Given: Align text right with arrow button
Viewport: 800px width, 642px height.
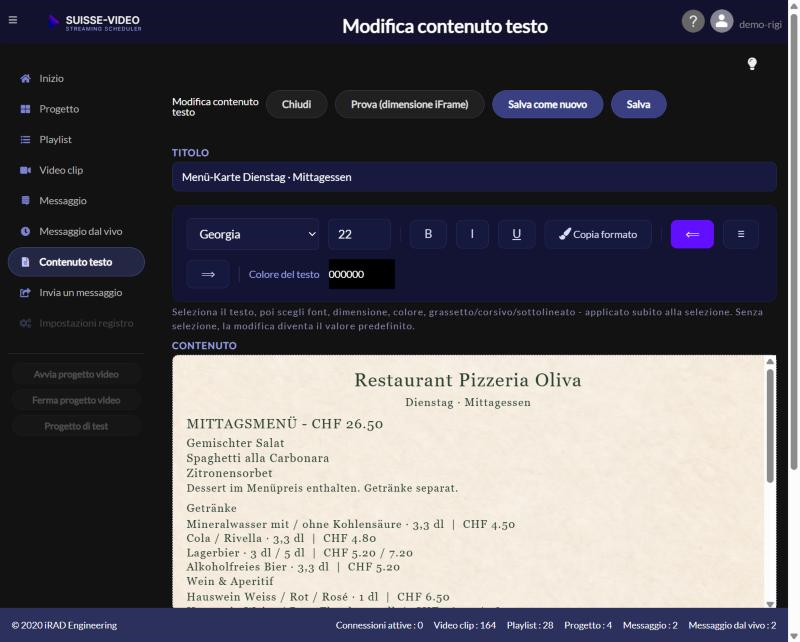Looking at the screenshot, I should (208, 275).
